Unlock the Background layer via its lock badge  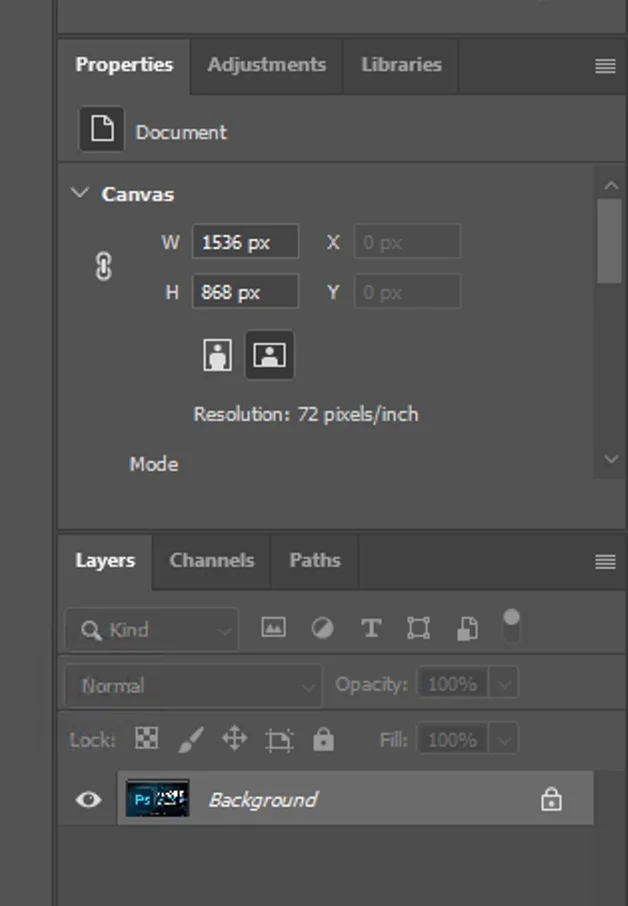click(551, 799)
